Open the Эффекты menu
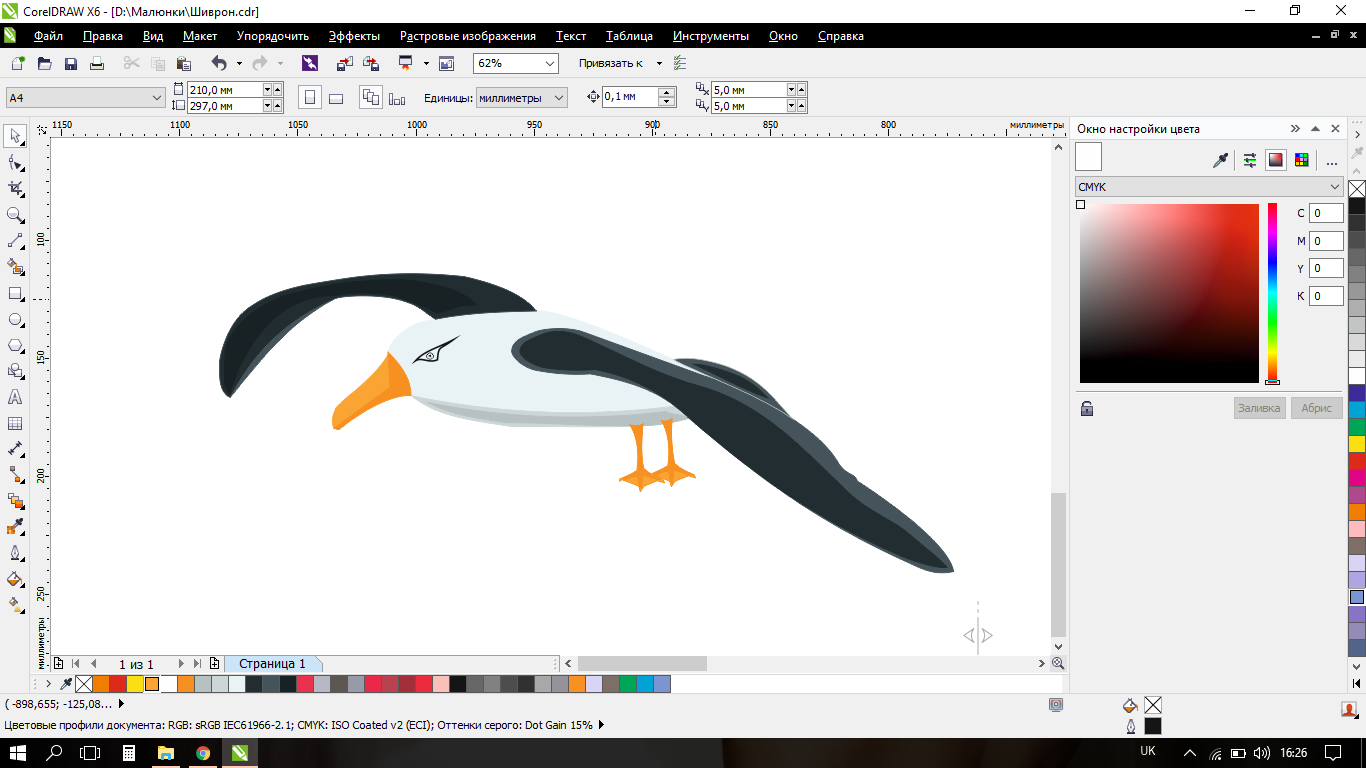1366x768 pixels. [354, 36]
